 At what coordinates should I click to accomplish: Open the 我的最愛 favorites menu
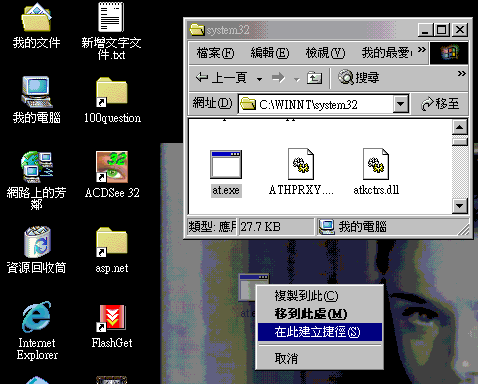pyautogui.click(x=387, y=53)
